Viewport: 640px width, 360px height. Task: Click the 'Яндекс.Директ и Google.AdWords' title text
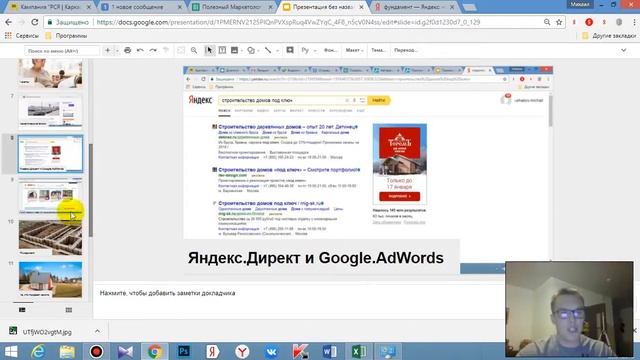pyautogui.click(x=316, y=258)
